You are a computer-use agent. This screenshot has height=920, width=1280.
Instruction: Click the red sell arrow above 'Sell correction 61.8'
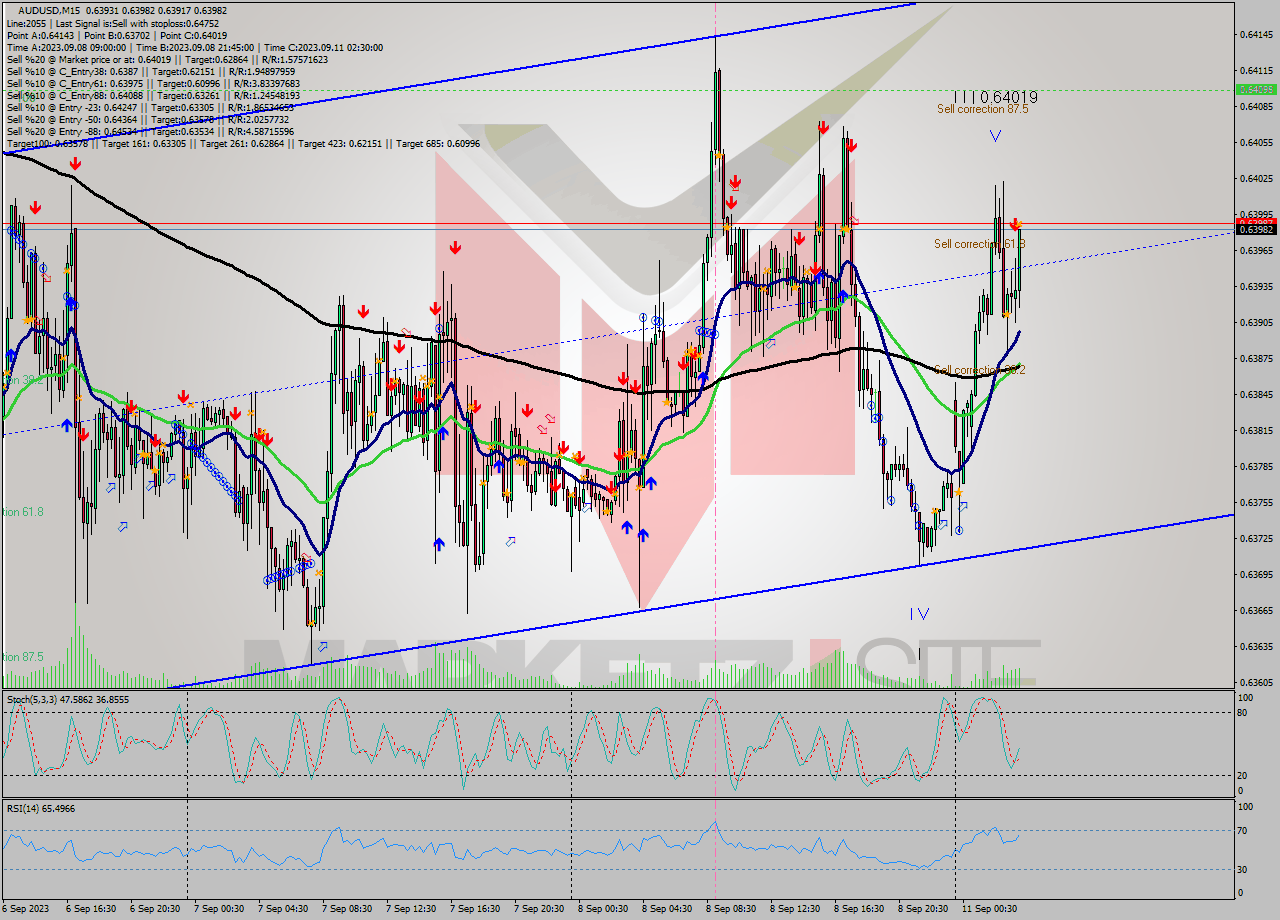click(x=1015, y=225)
